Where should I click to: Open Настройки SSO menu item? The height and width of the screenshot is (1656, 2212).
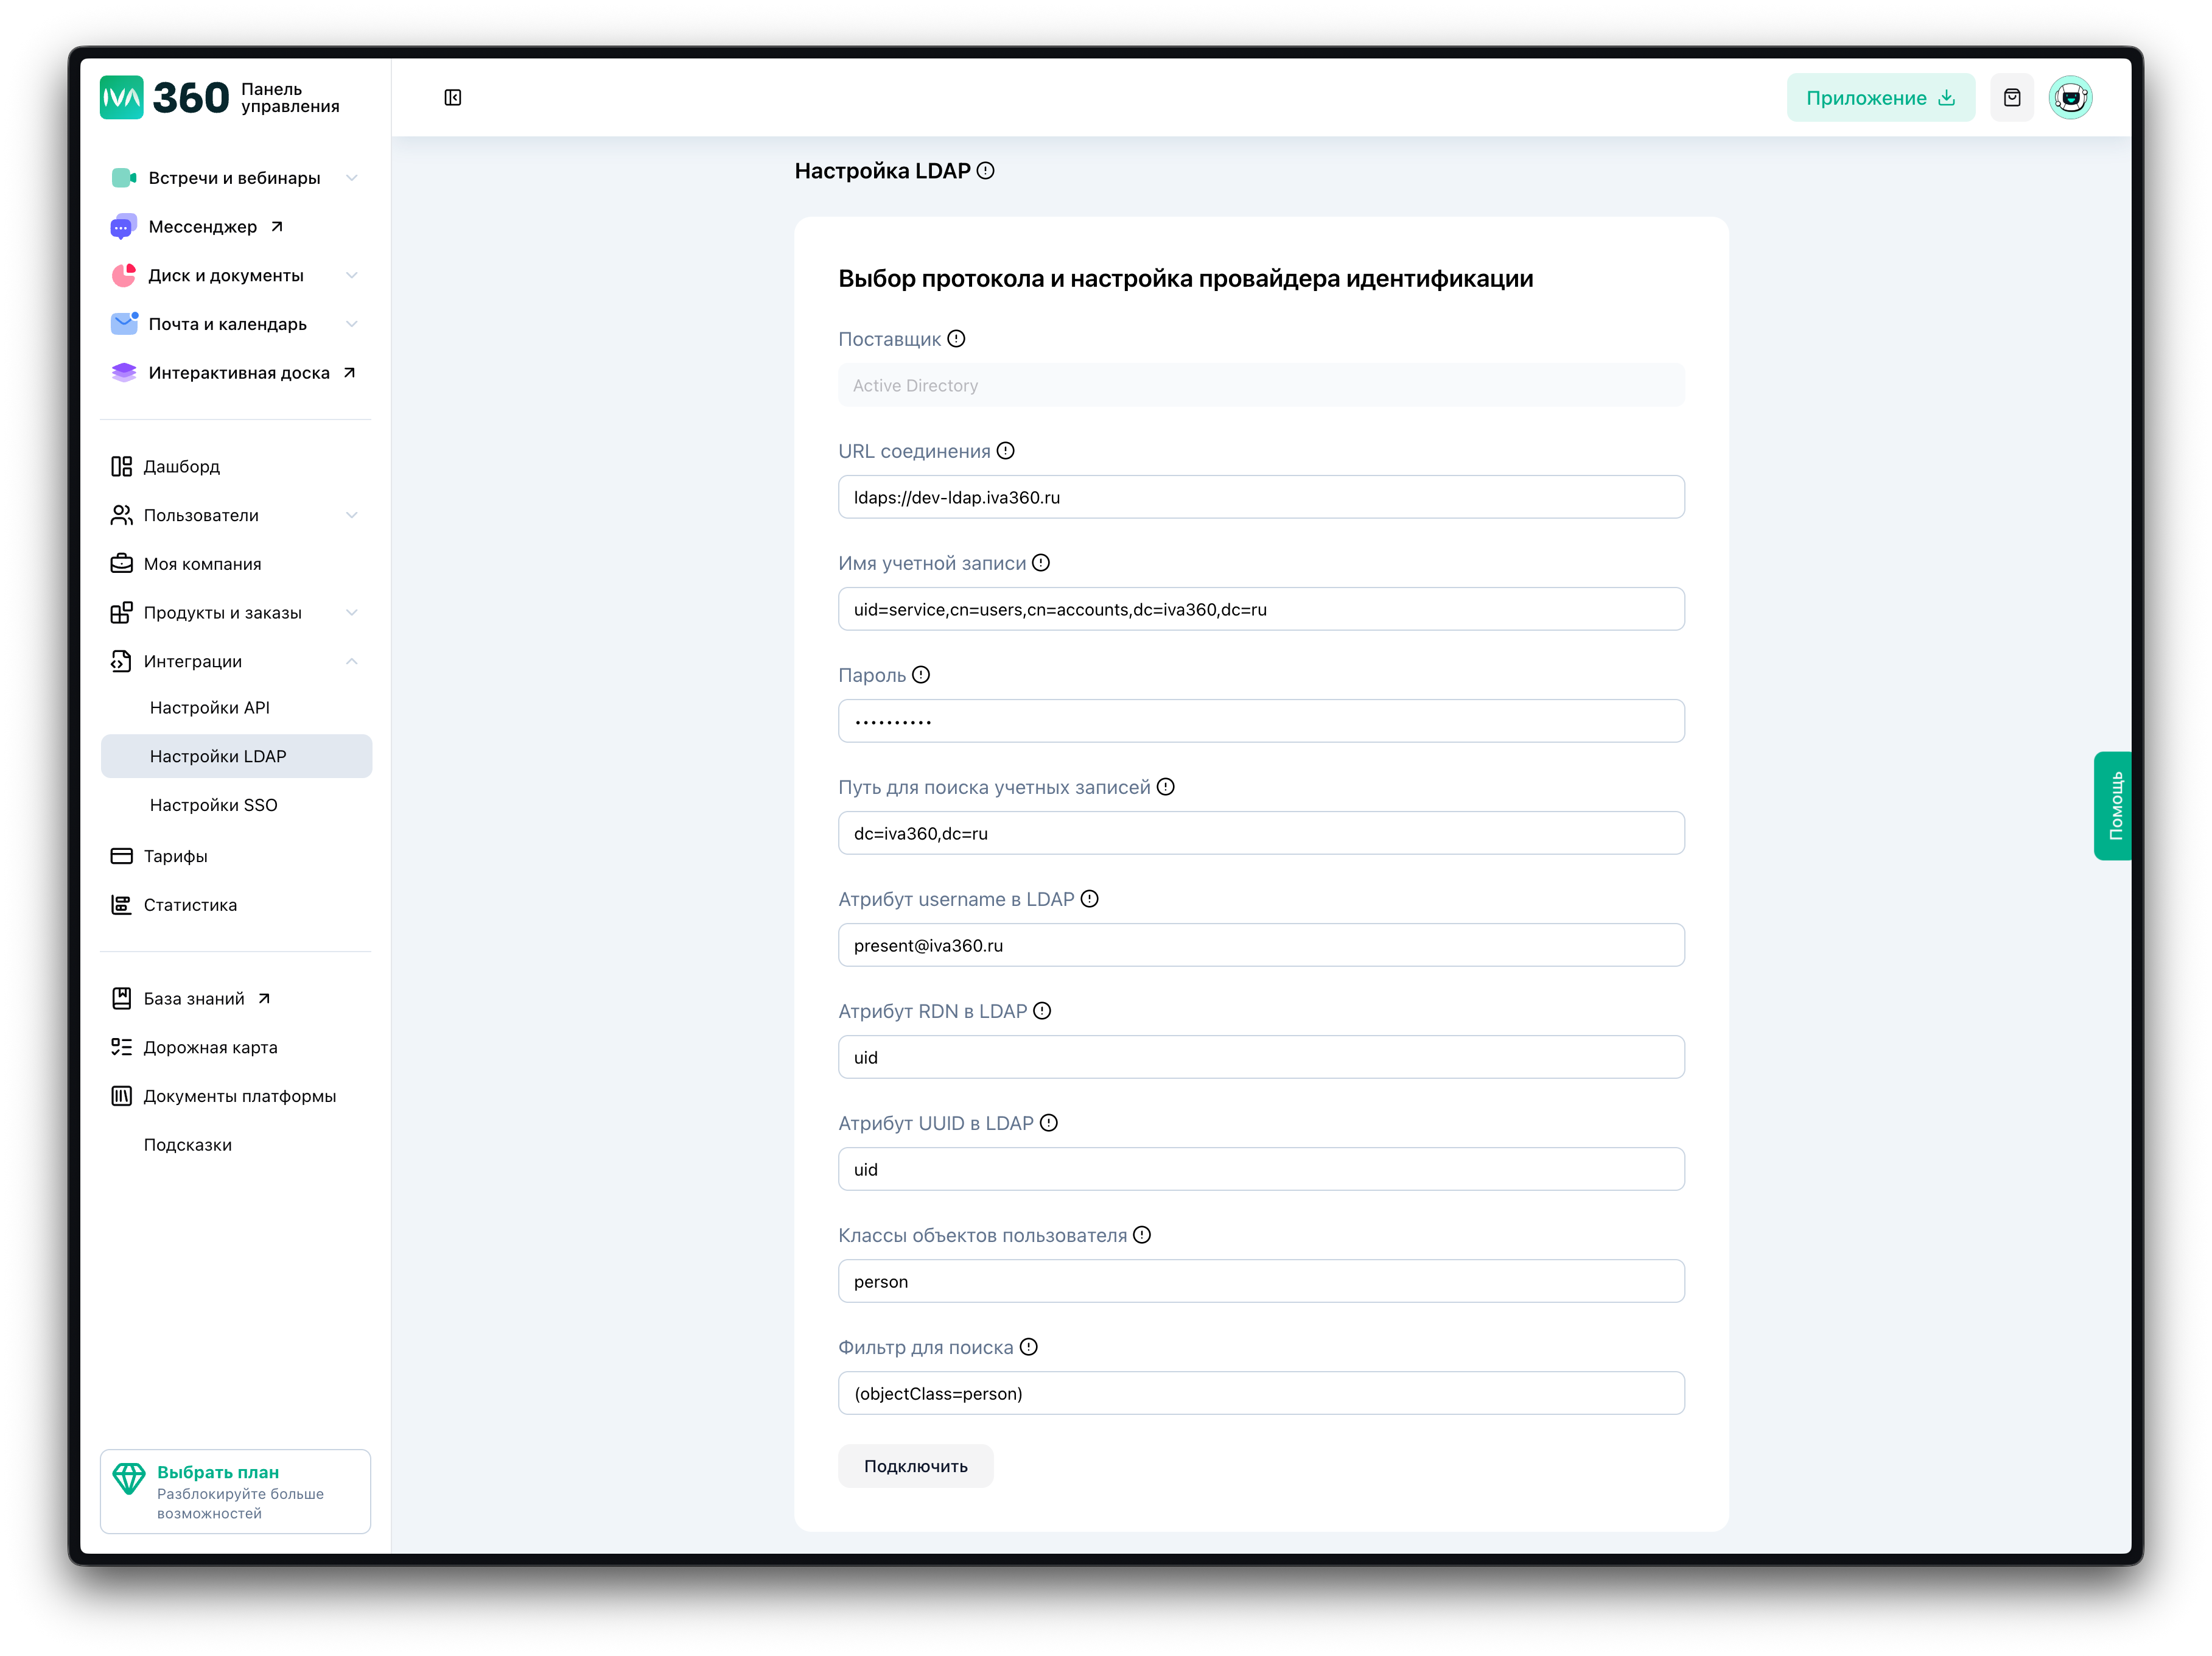tap(214, 805)
